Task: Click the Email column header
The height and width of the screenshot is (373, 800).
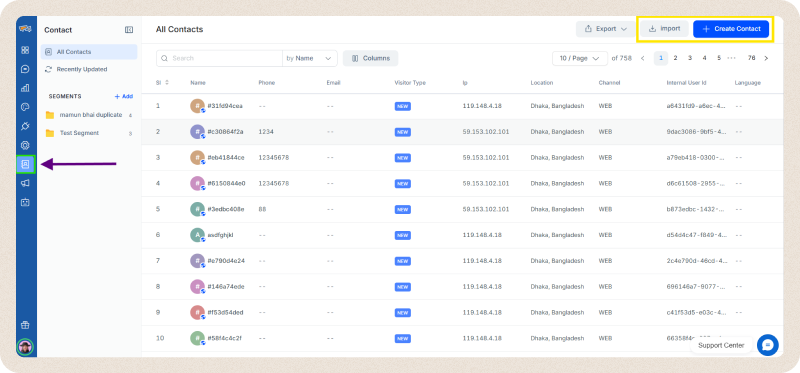Action: pos(333,83)
